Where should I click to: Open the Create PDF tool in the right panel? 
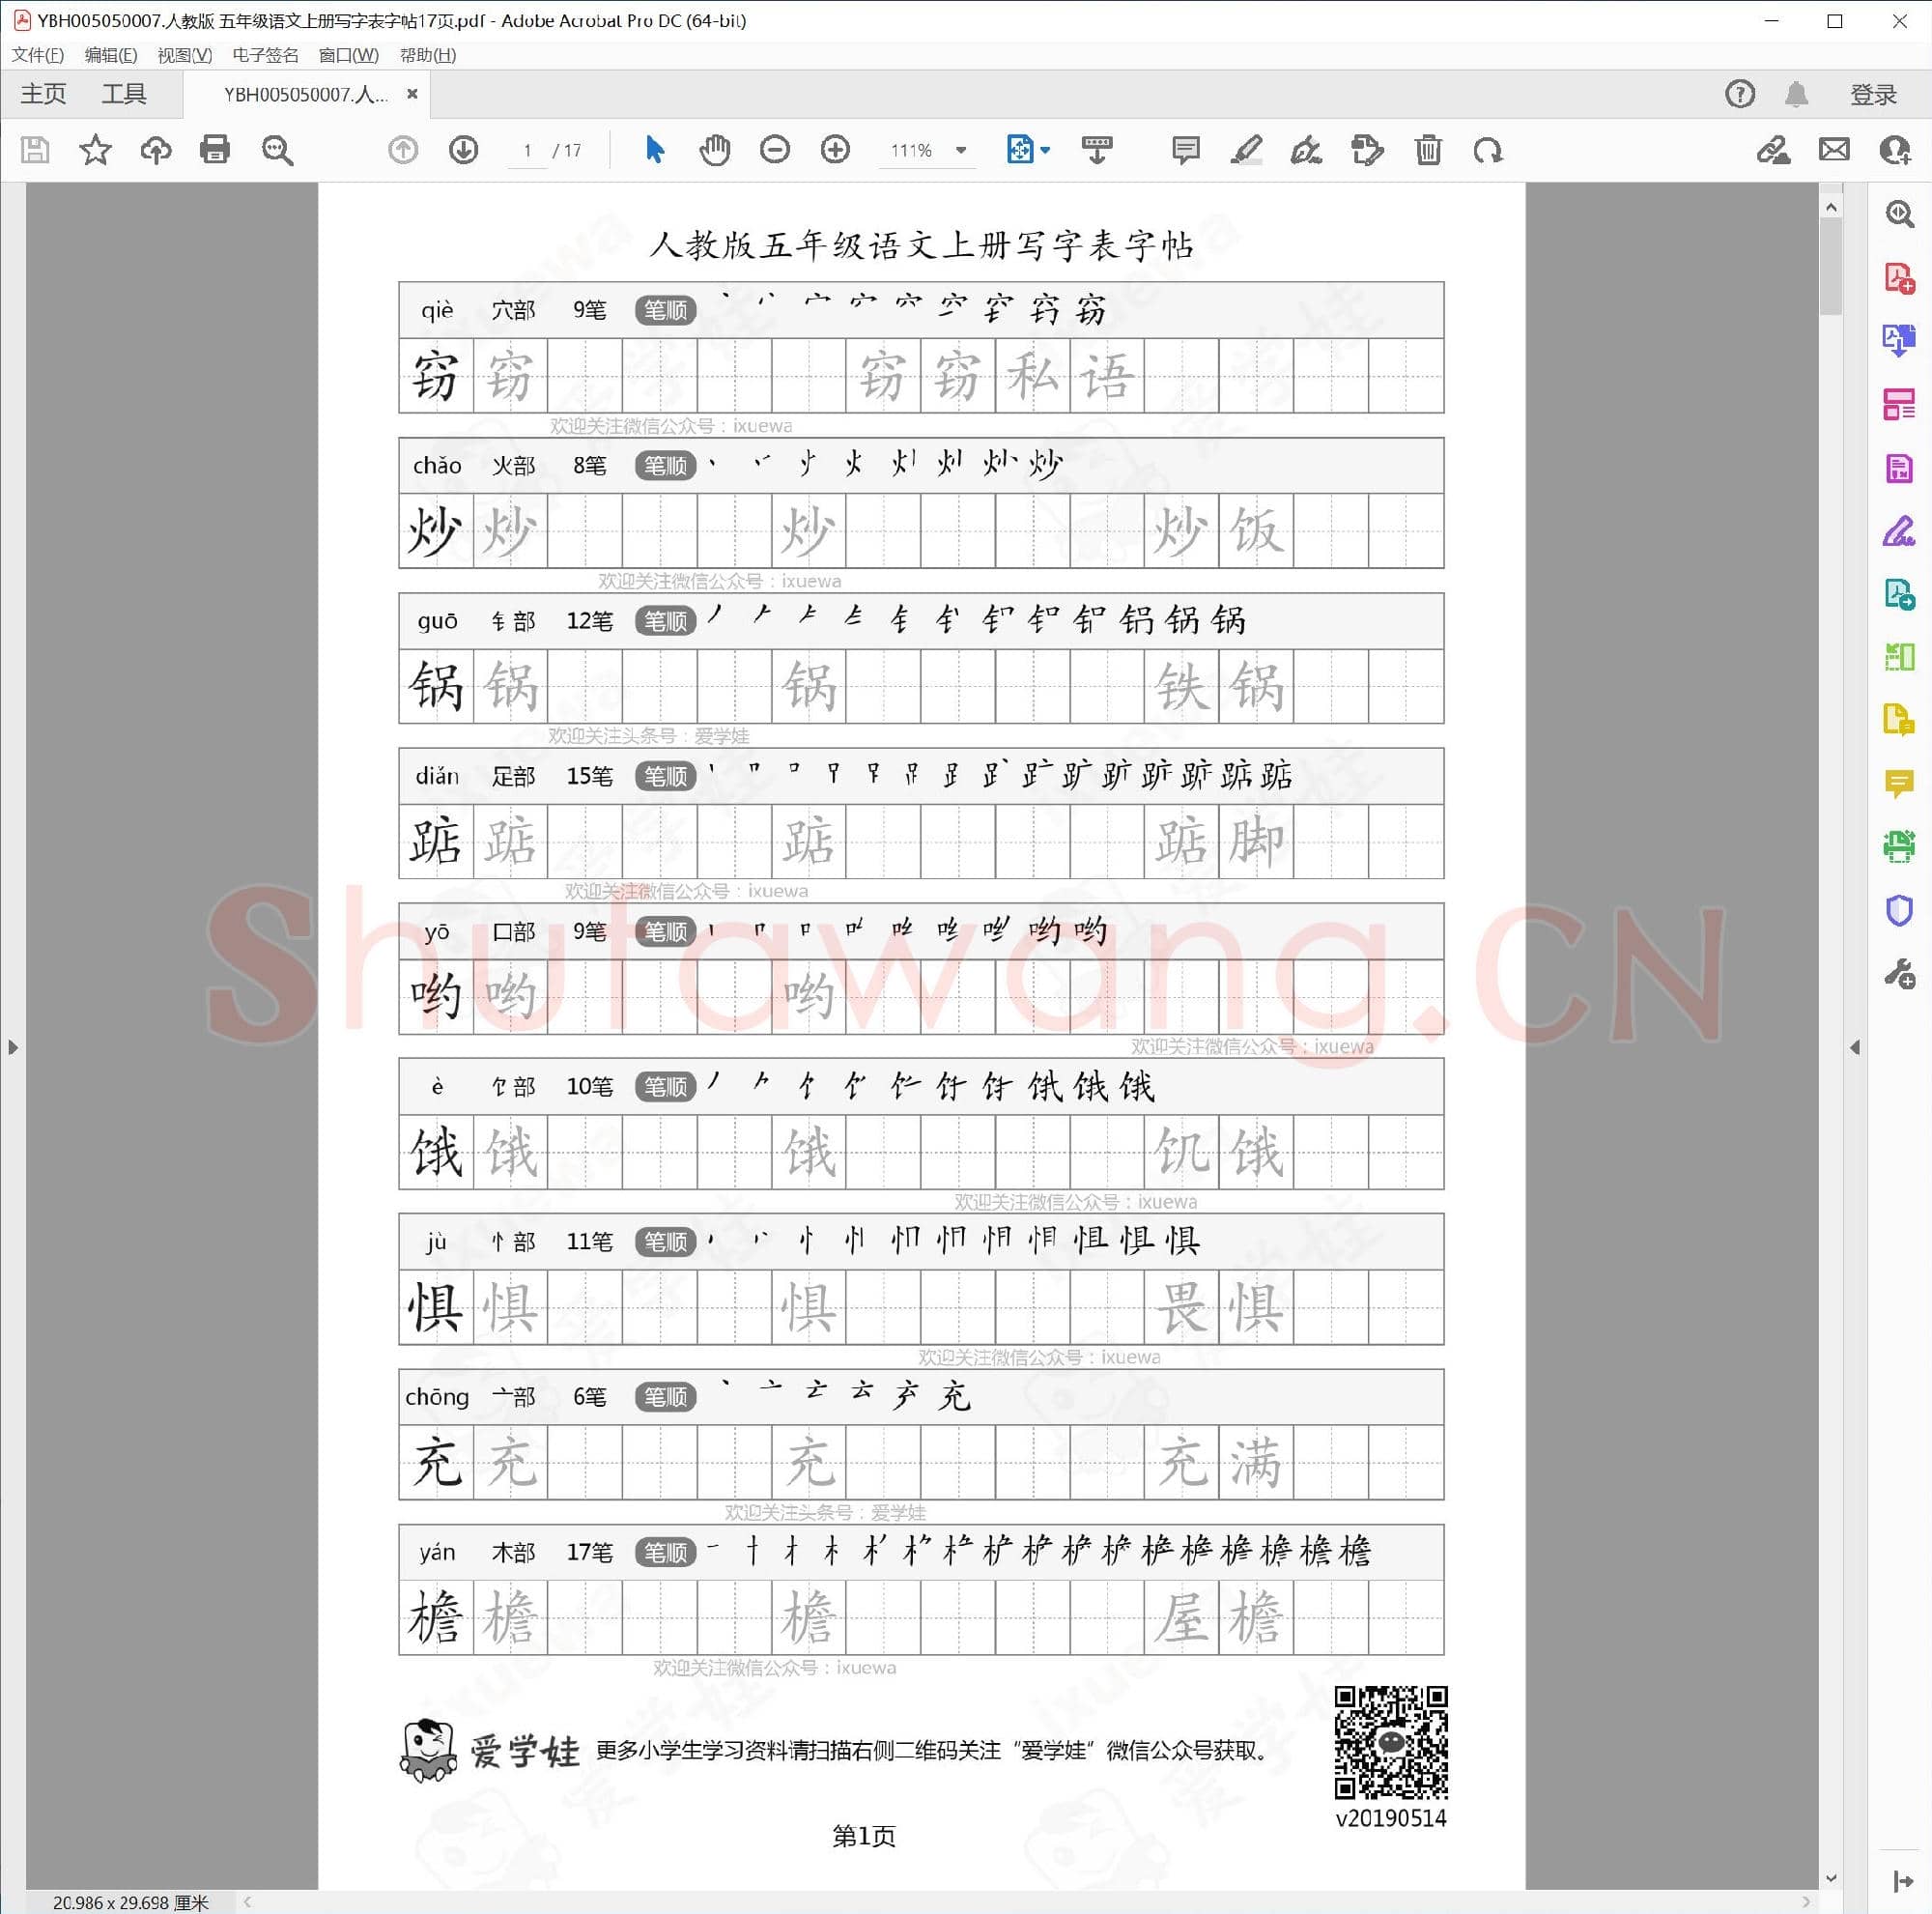tap(1899, 280)
